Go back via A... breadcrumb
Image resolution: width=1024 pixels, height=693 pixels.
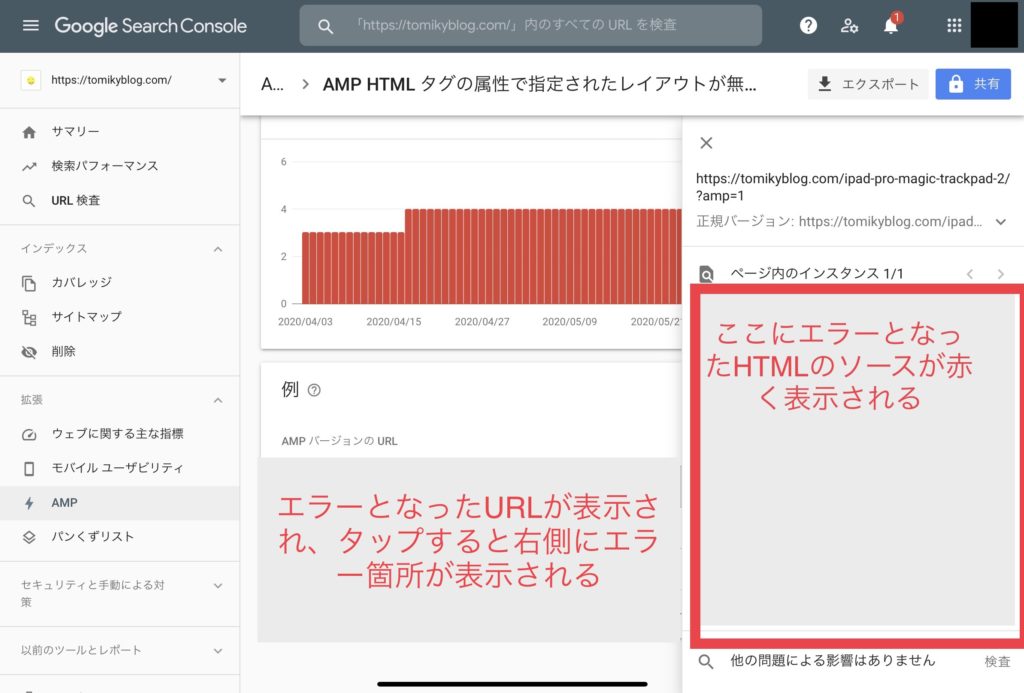pyautogui.click(x=272, y=84)
